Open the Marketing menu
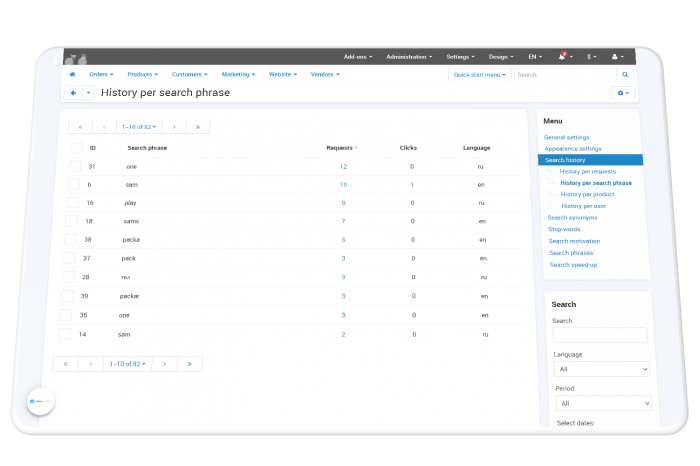 [x=238, y=75]
